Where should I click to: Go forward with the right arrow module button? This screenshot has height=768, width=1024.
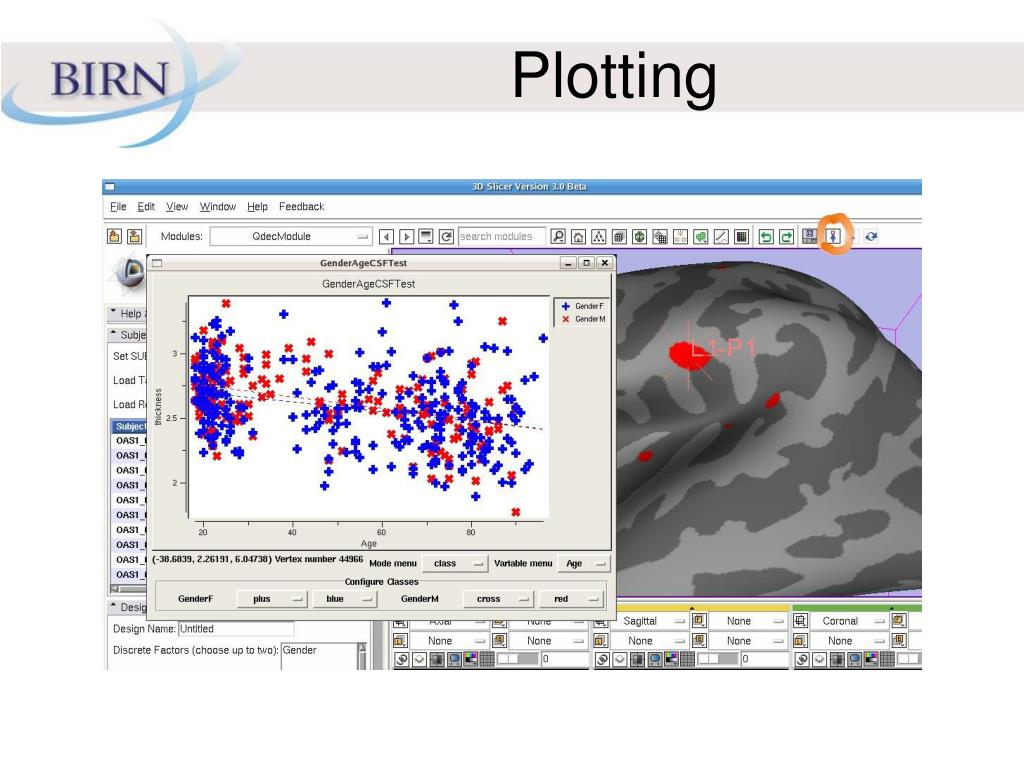[406, 236]
